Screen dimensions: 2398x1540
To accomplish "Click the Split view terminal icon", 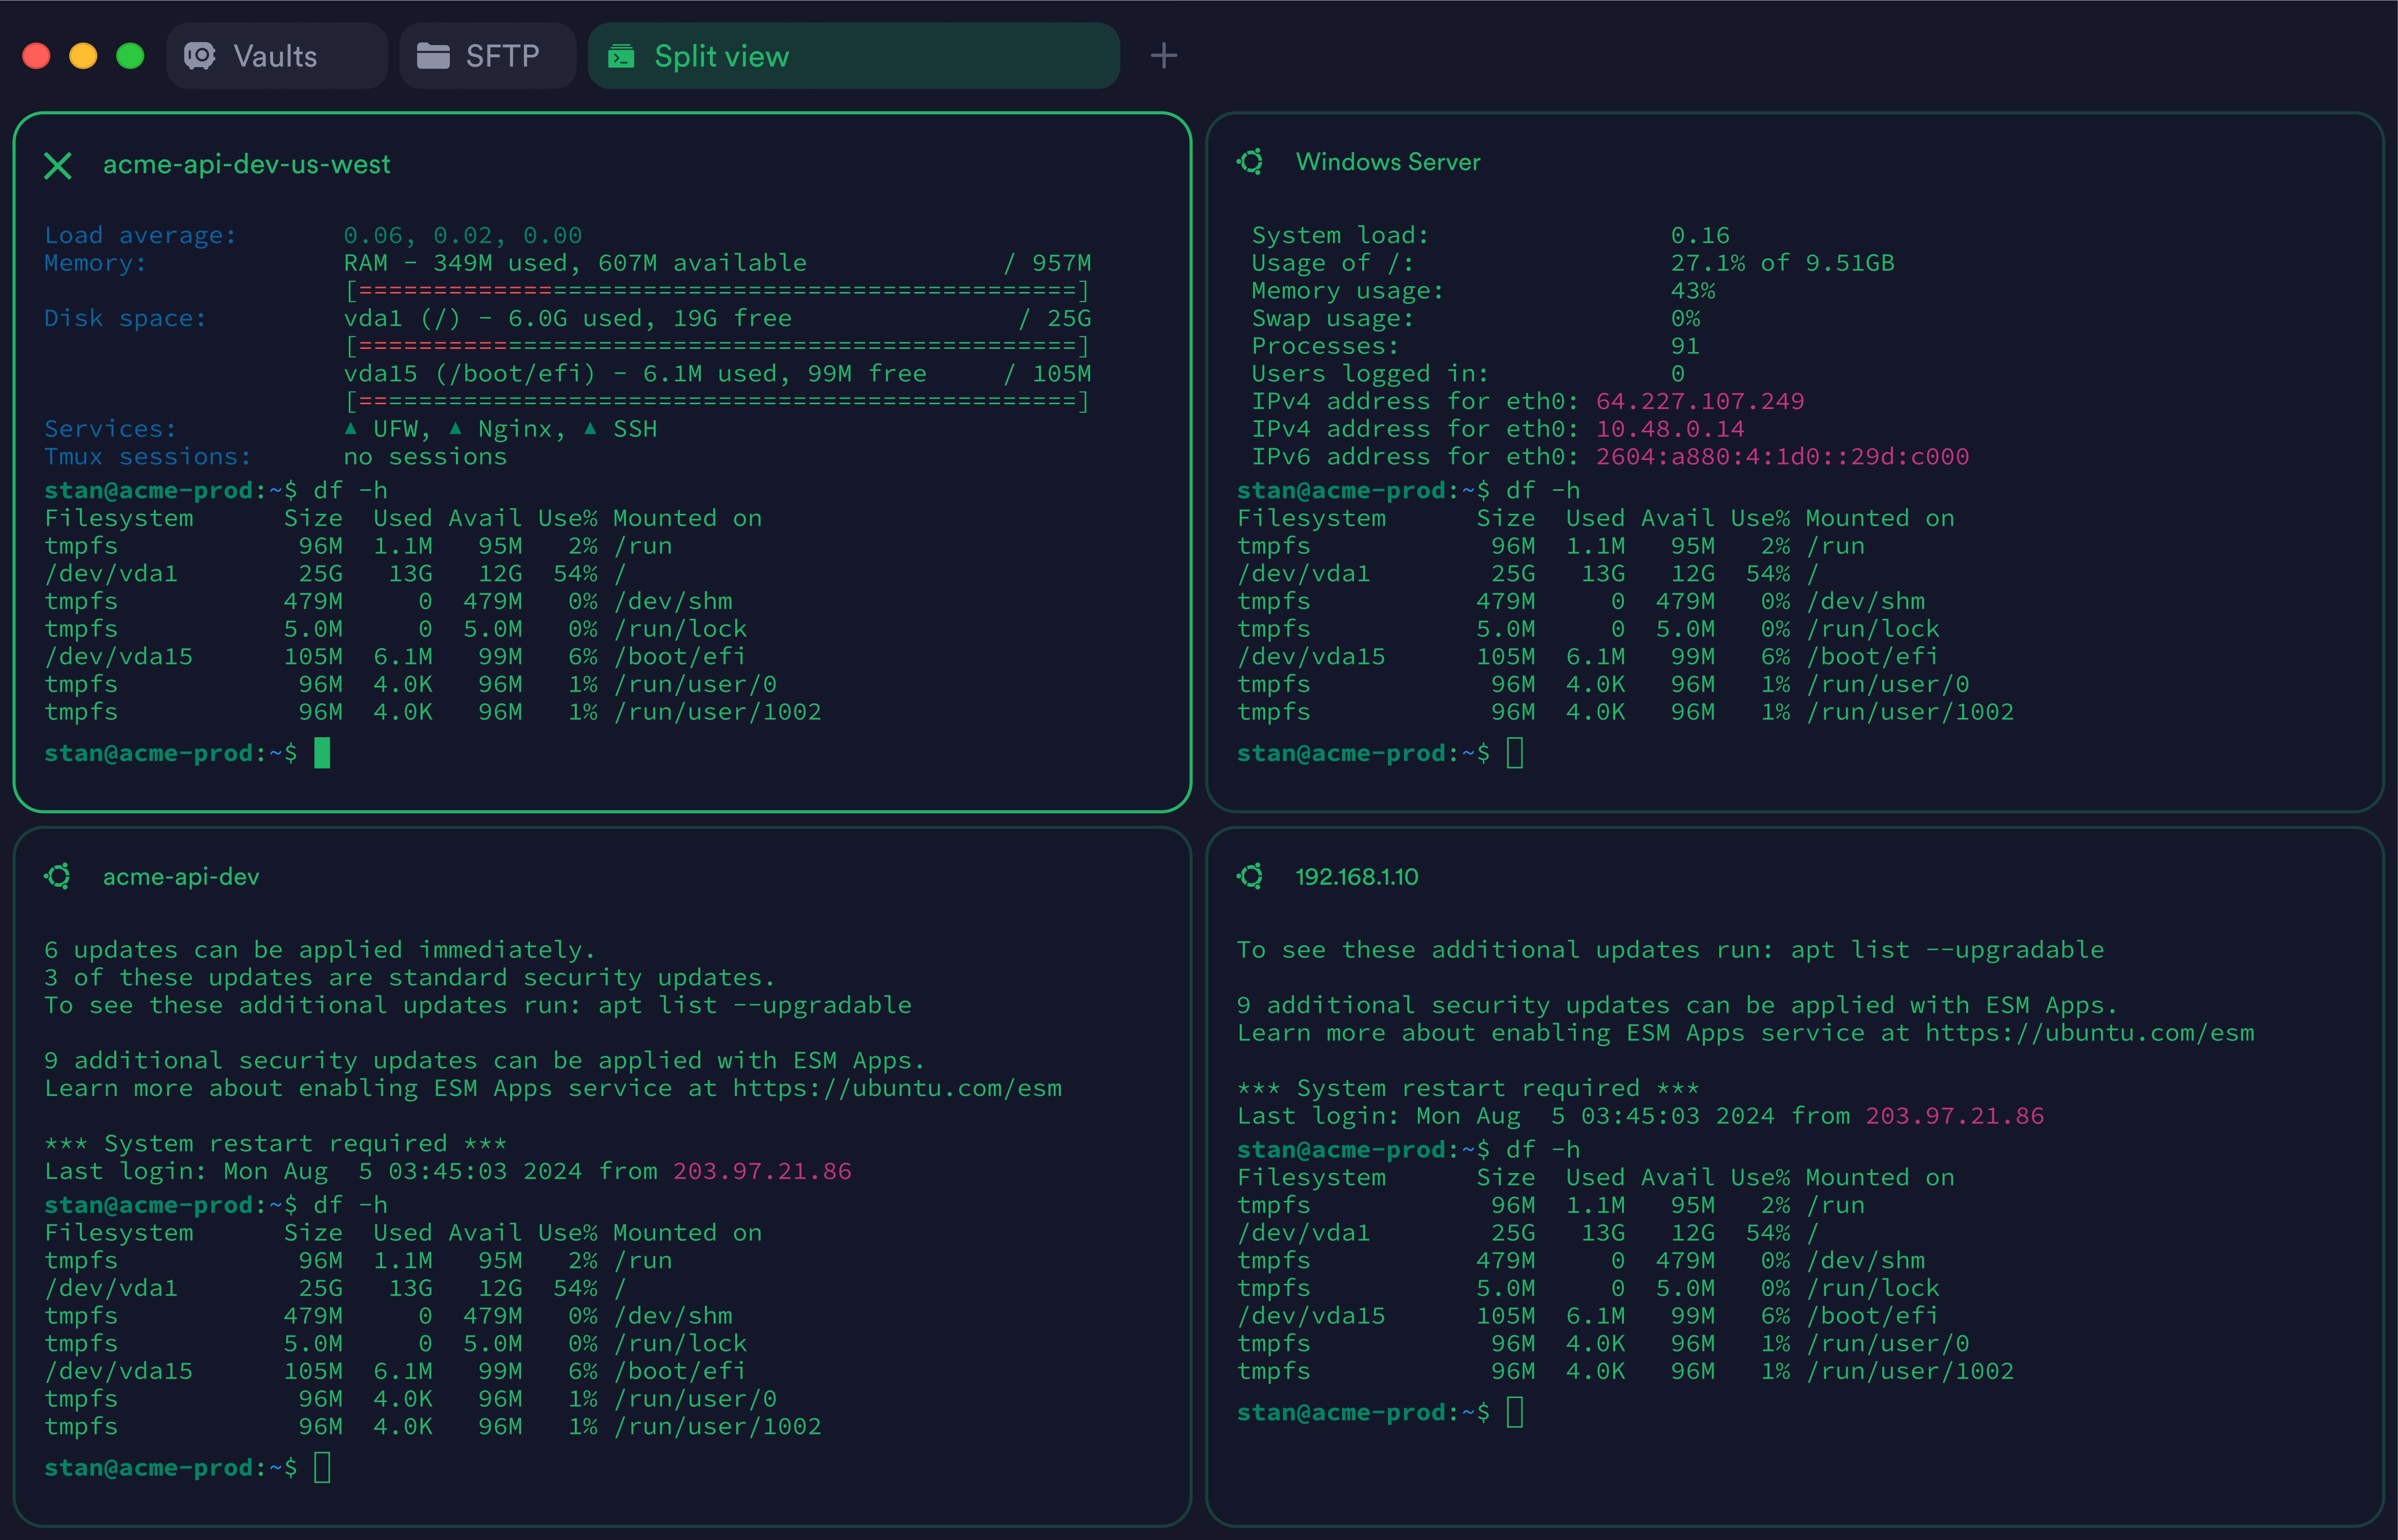I will pyautogui.click(x=621, y=56).
